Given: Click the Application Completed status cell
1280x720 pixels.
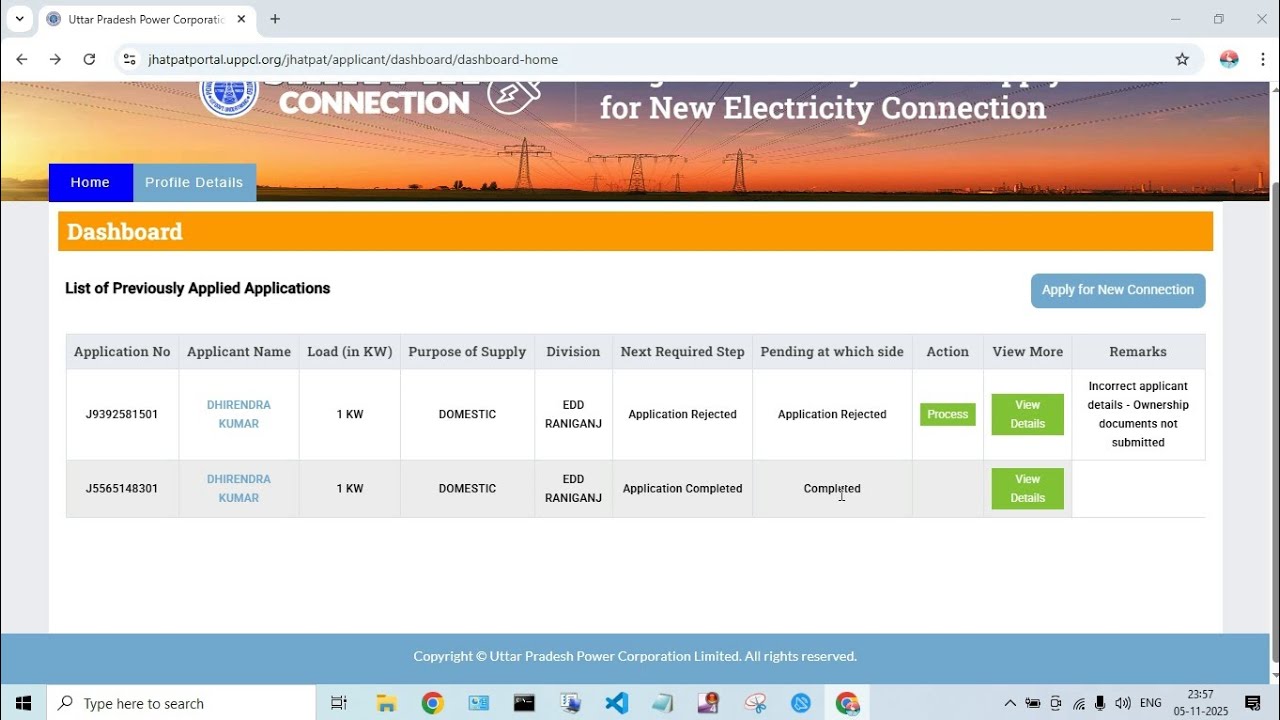Looking at the screenshot, I should tap(682, 488).
